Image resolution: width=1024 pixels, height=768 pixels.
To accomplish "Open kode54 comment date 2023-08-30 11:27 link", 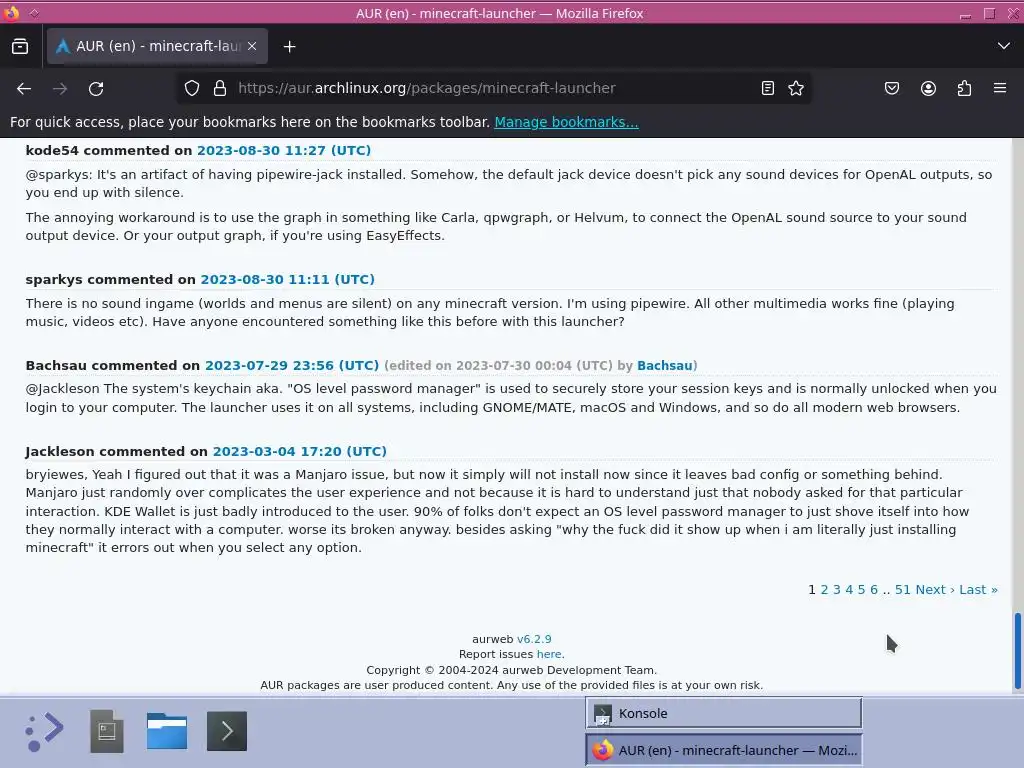I will tap(284, 150).
